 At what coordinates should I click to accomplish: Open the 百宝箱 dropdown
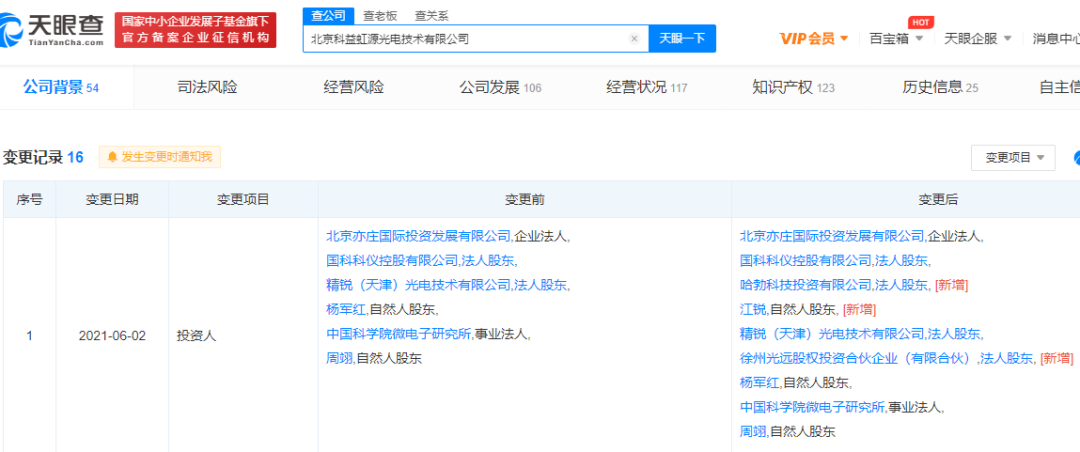pyautogui.click(x=895, y=39)
